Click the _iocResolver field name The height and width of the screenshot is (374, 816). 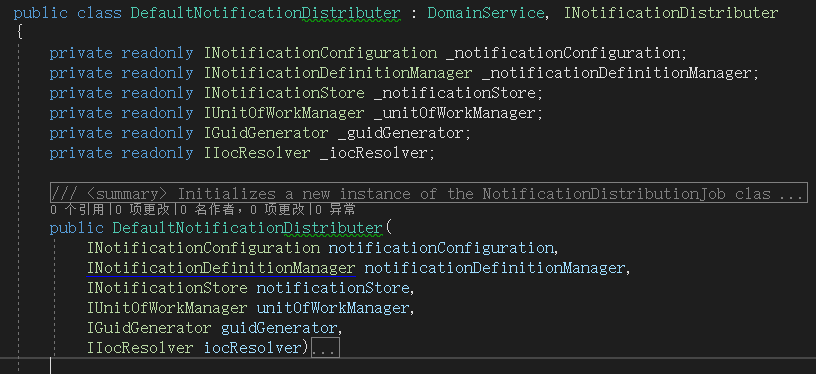click(x=373, y=153)
